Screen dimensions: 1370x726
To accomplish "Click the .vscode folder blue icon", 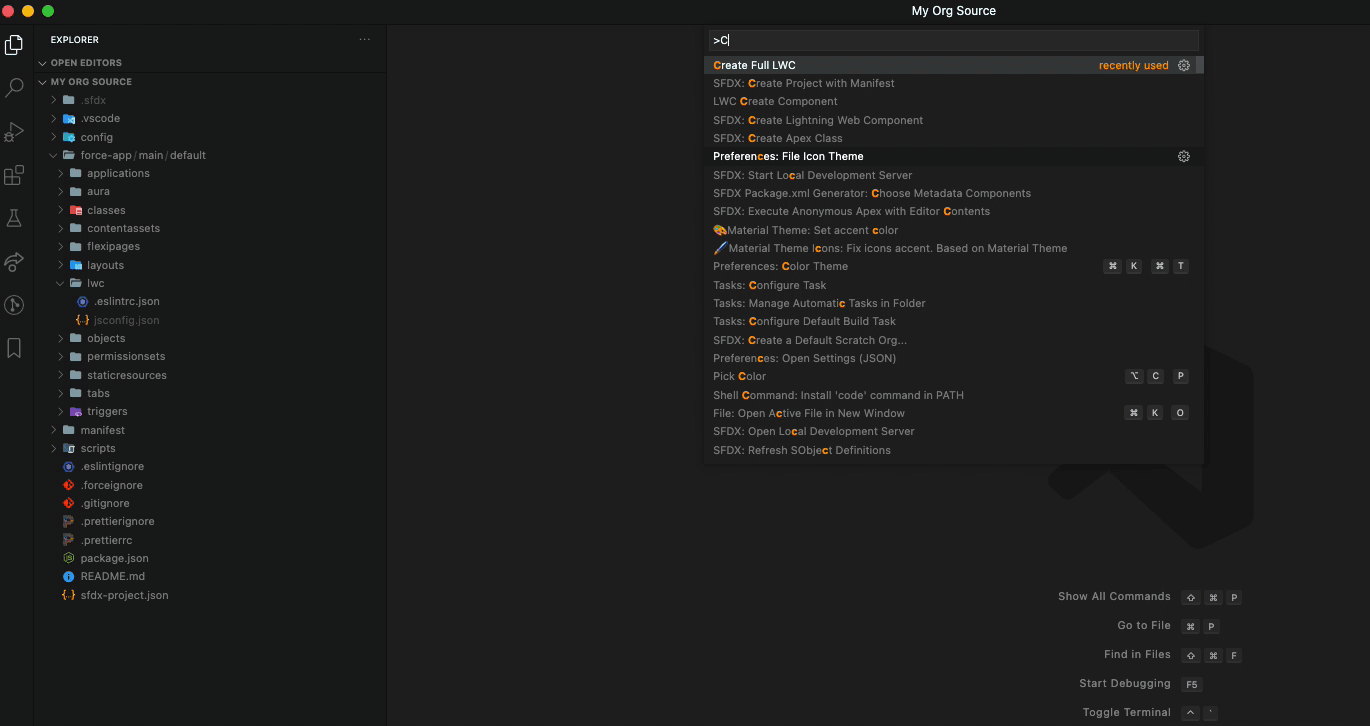I will click(x=69, y=118).
